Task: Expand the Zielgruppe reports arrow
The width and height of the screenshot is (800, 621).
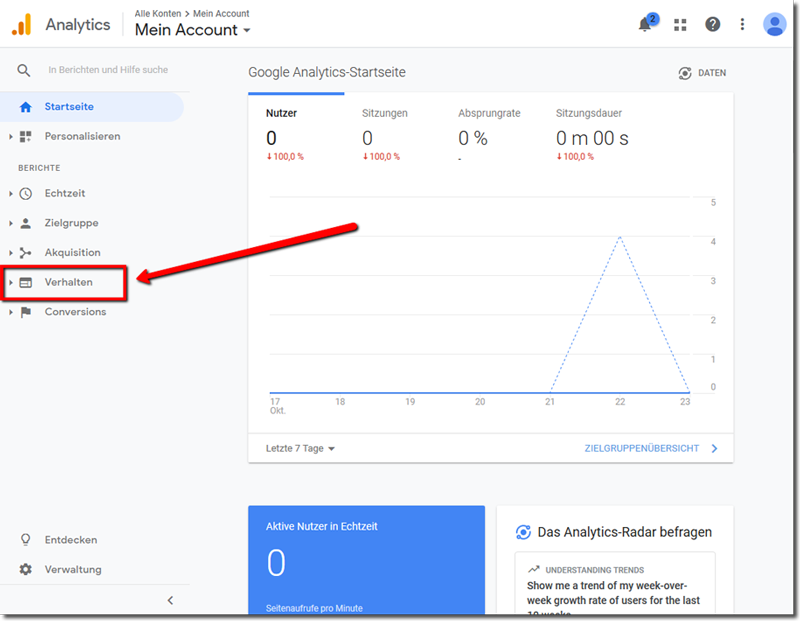Action: click(10, 223)
